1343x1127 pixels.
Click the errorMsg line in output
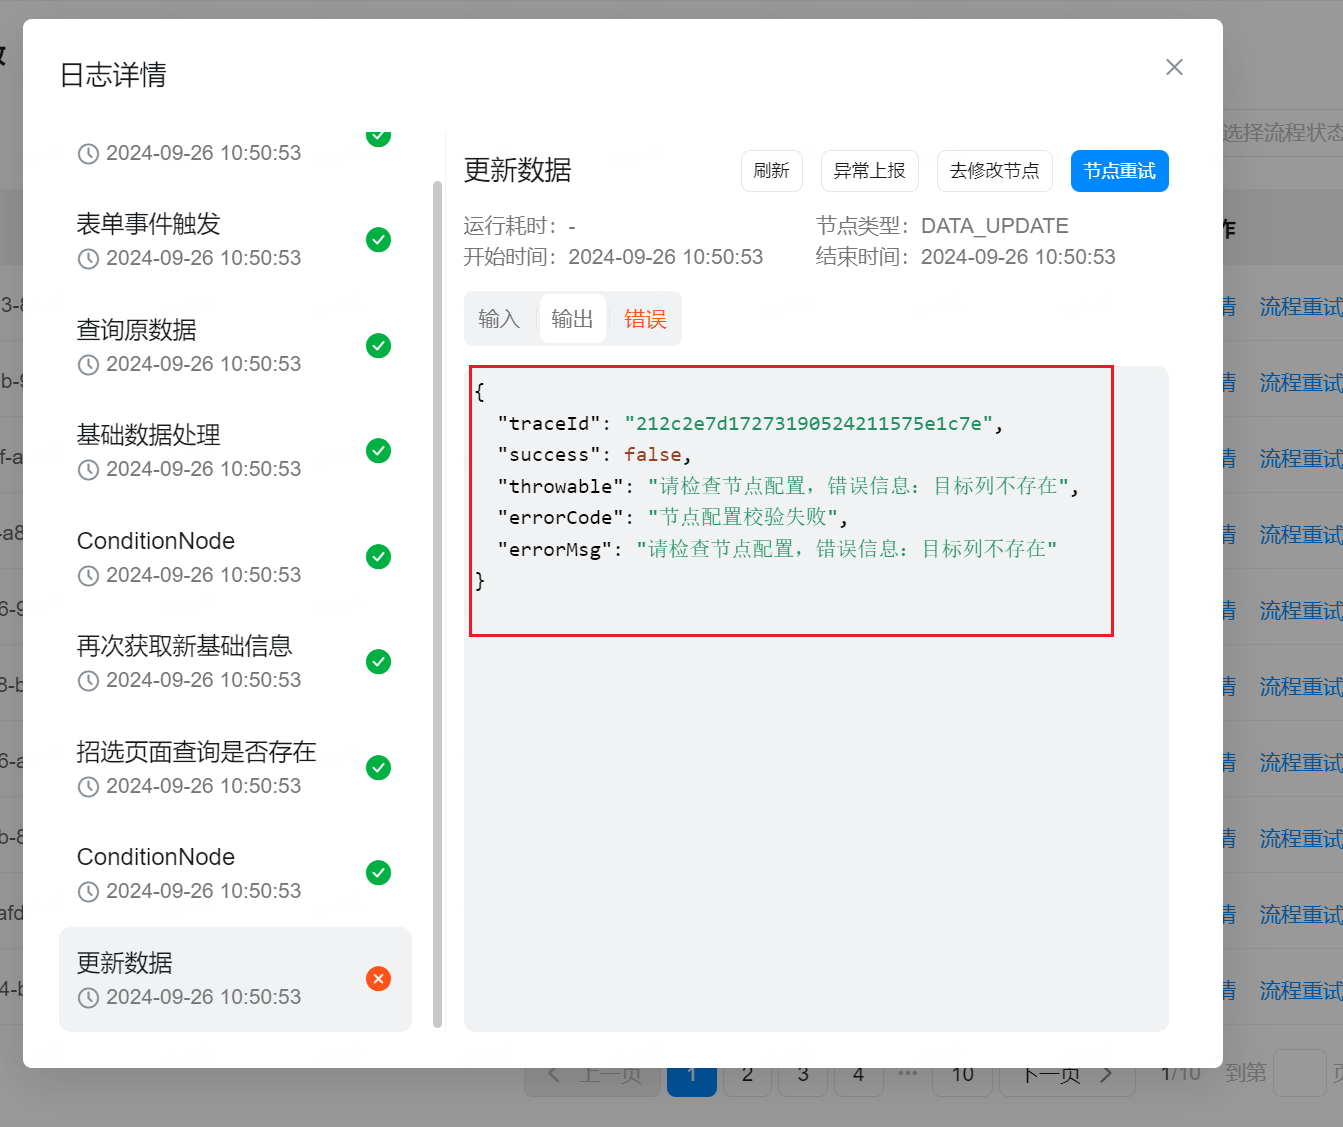777,549
